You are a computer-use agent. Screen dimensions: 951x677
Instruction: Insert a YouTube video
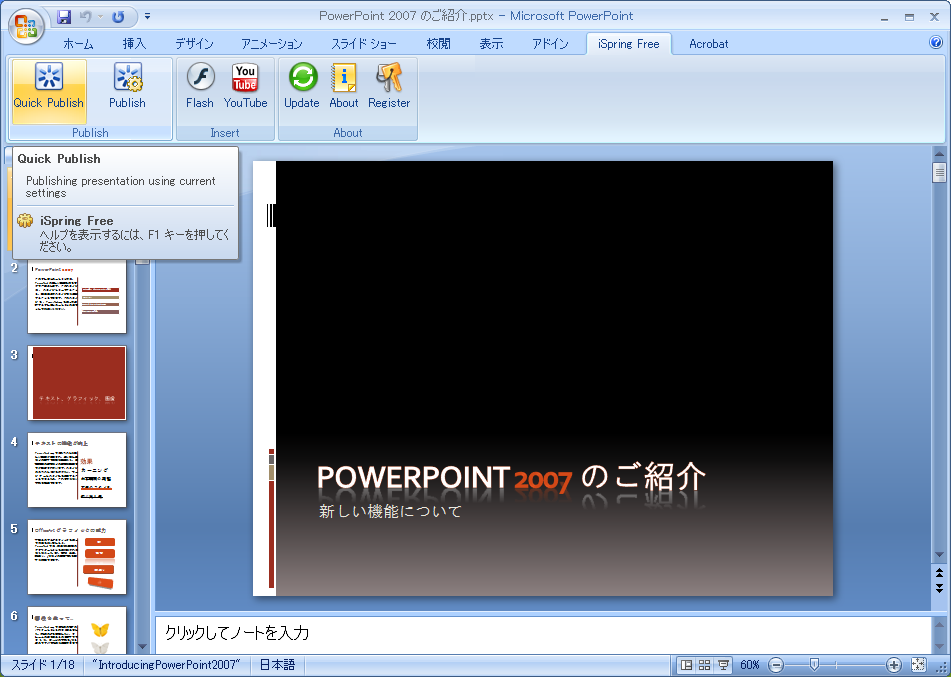(245, 86)
